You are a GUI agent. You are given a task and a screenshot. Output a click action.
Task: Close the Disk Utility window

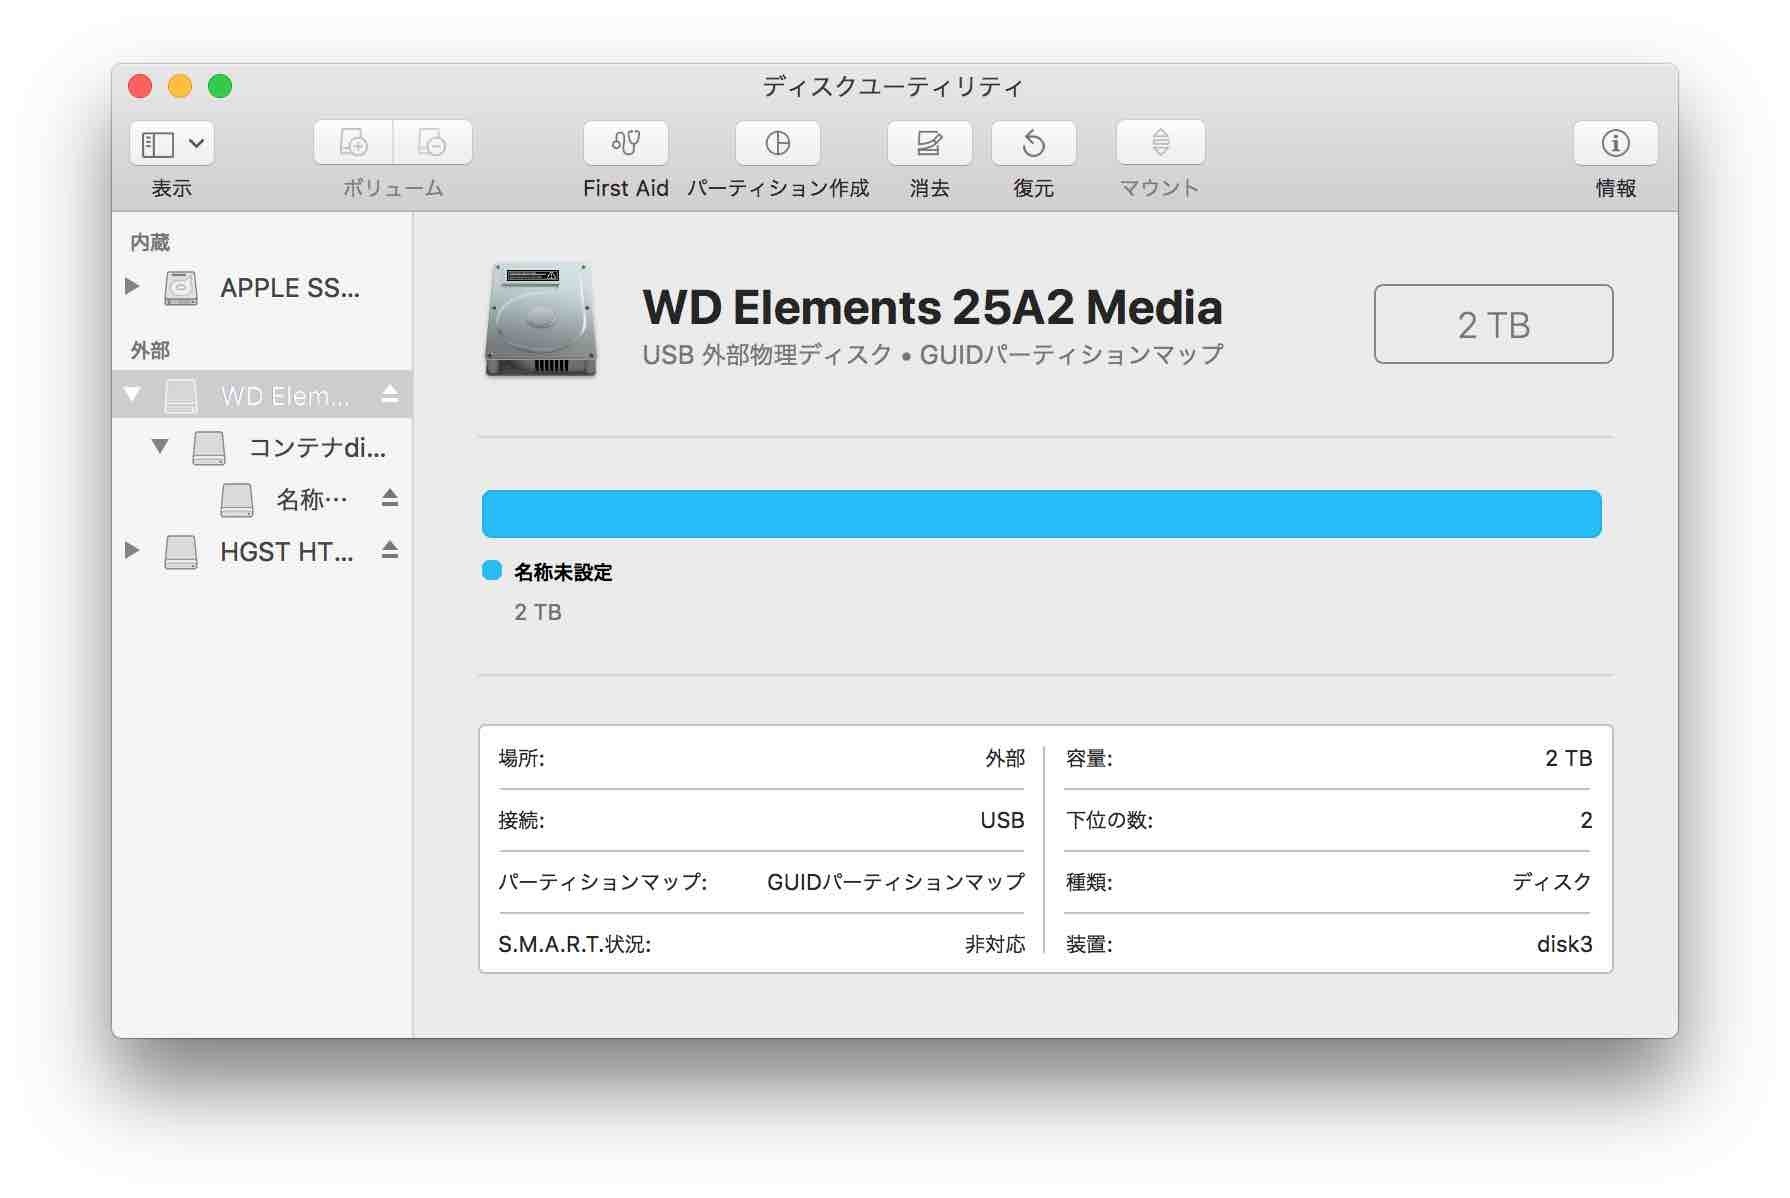click(140, 87)
